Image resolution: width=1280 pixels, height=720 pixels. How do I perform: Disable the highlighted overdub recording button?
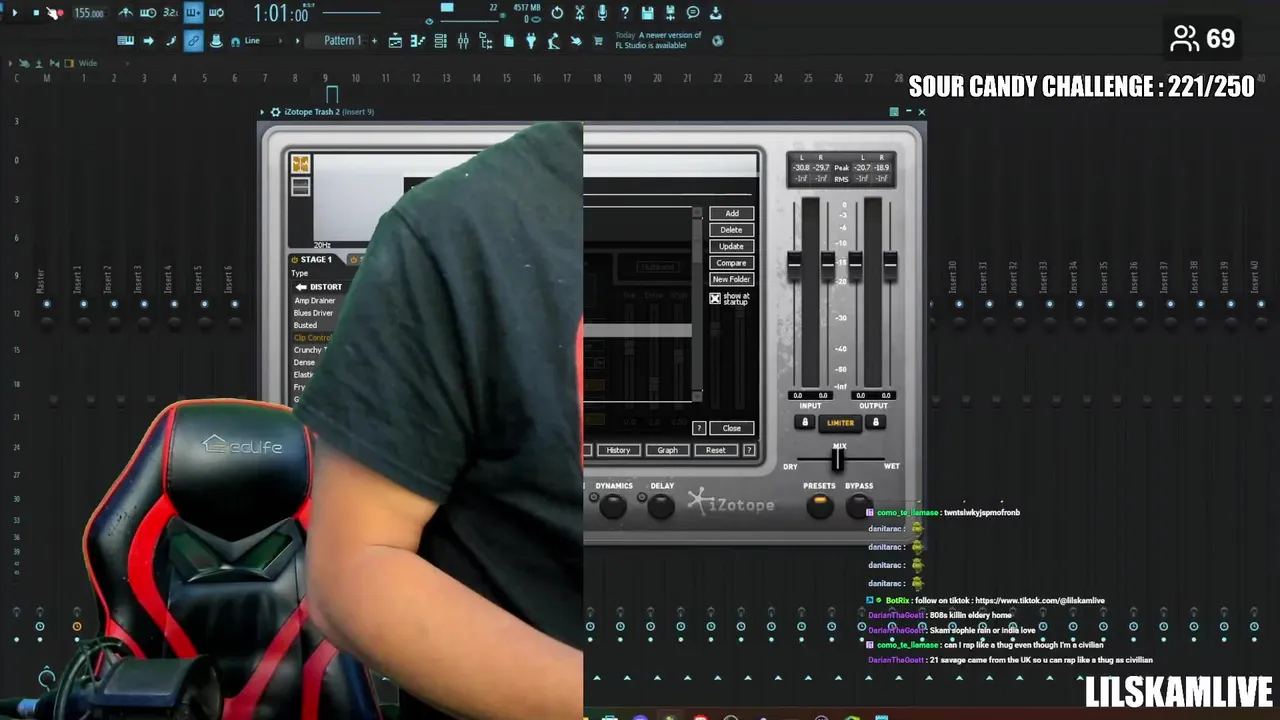pyautogui.click(x=193, y=13)
